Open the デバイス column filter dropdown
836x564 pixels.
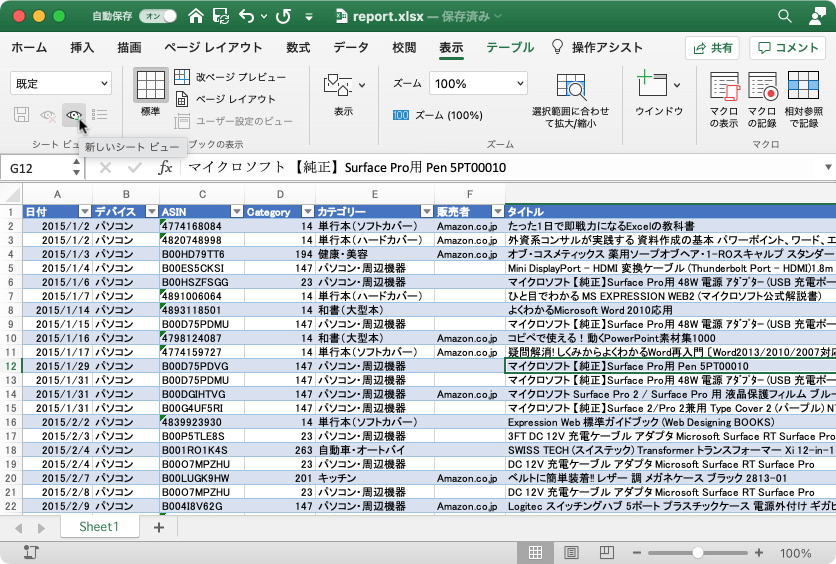coord(152,212)
